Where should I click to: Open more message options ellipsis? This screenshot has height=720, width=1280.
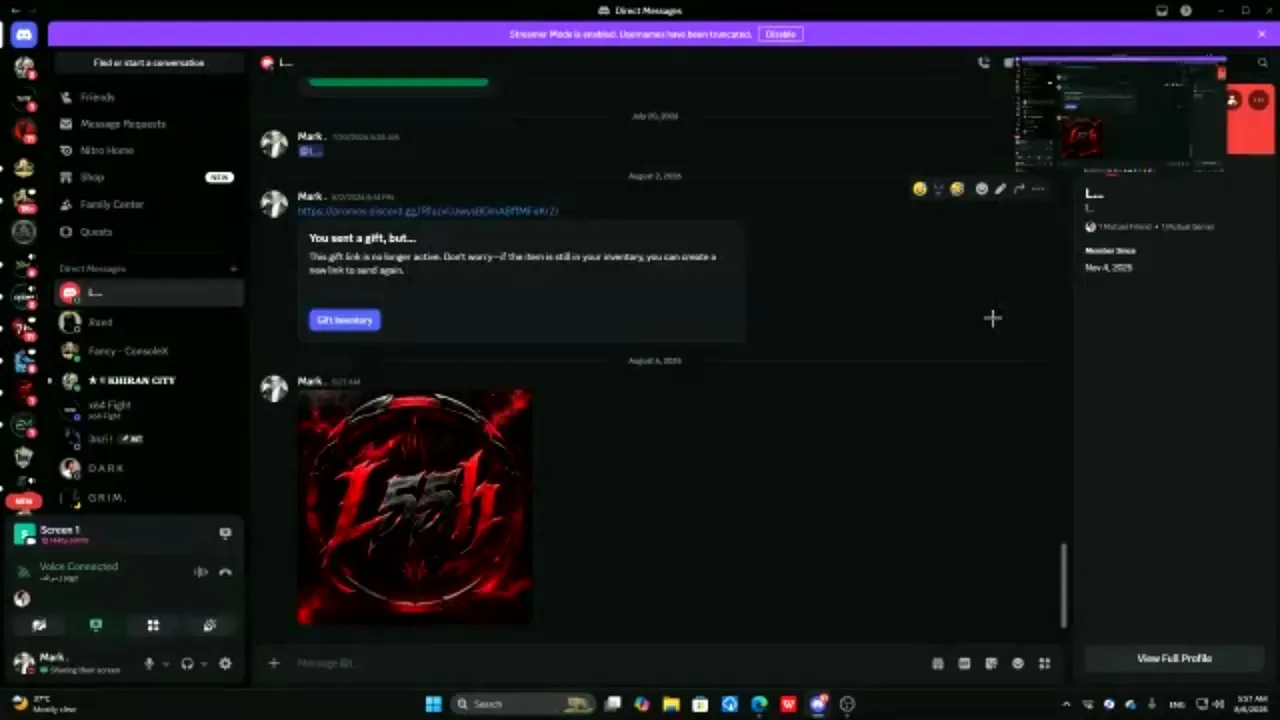(x=1038, y=188)
